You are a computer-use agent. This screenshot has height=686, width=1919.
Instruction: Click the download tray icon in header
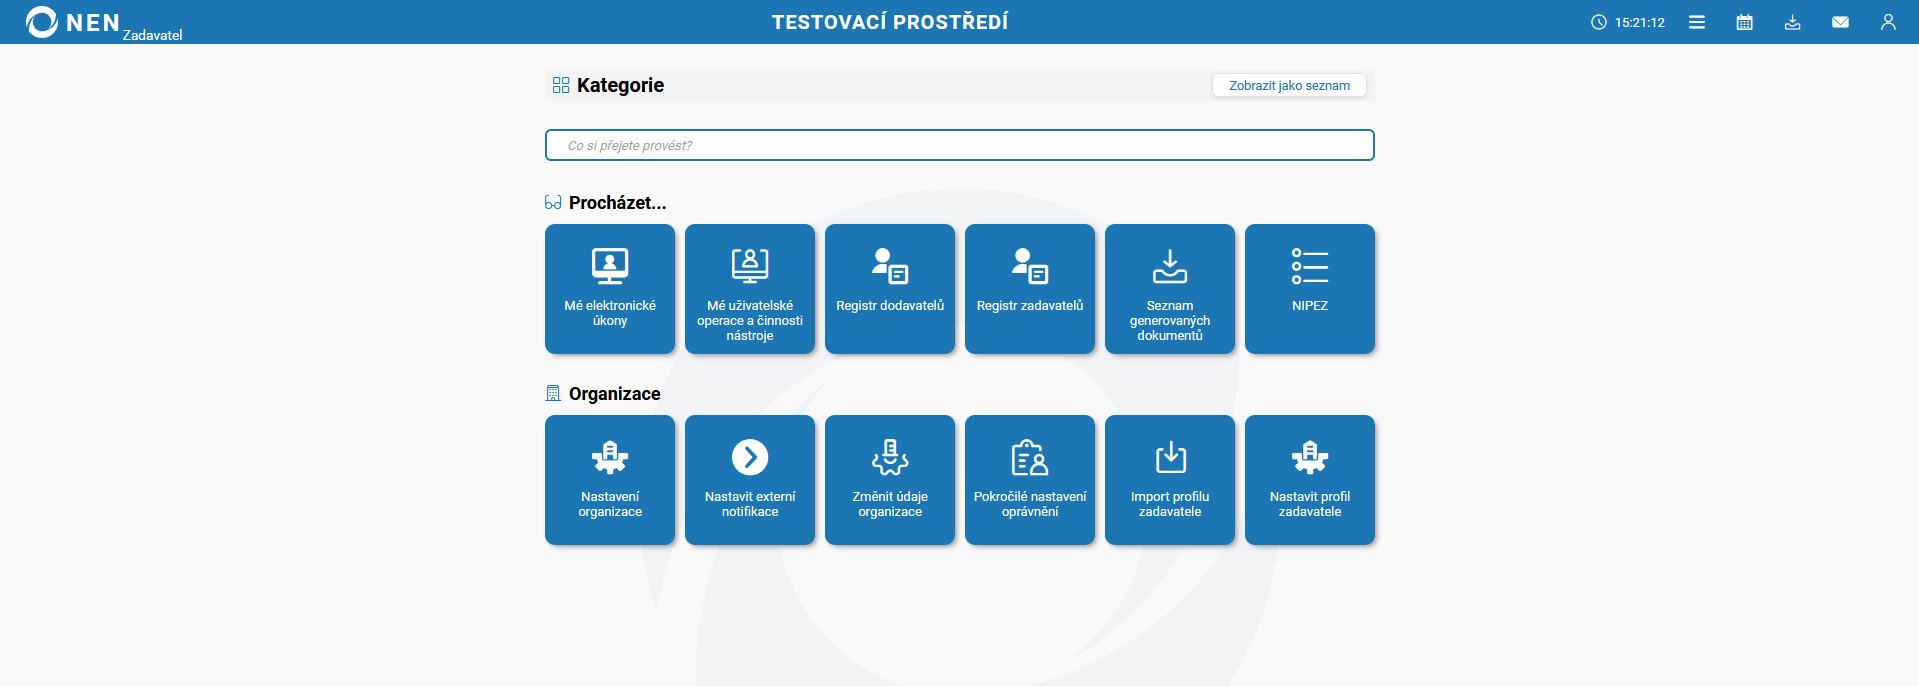pos(1793,22)
